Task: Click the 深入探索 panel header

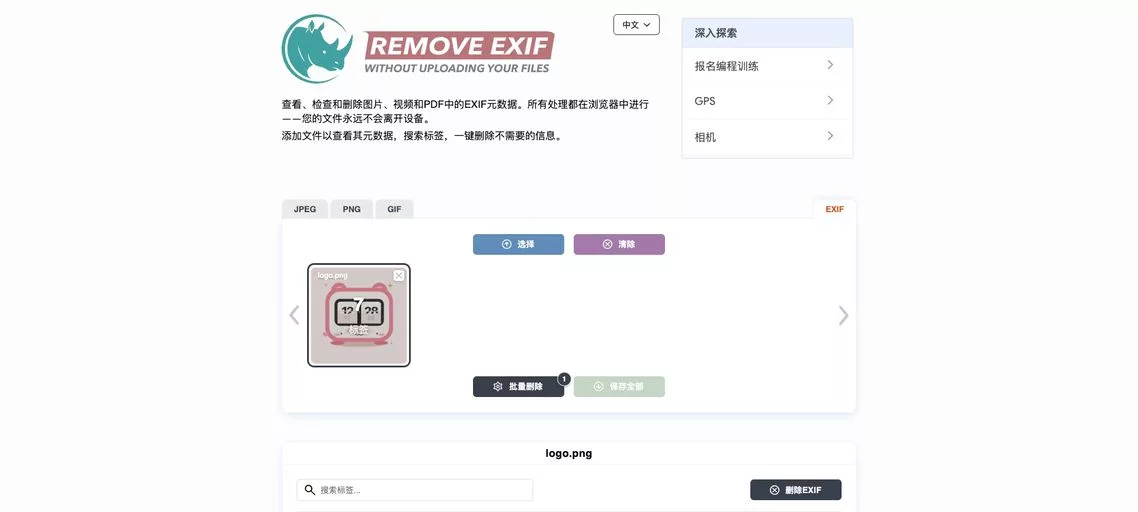Action: pyautogui.click(x=767, y=33)
